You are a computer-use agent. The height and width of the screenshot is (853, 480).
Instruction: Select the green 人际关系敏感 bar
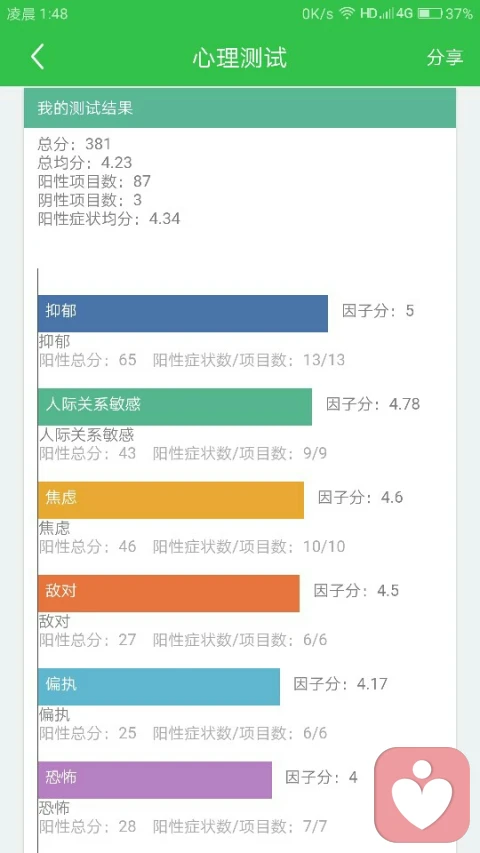click(x=175, y=406)
